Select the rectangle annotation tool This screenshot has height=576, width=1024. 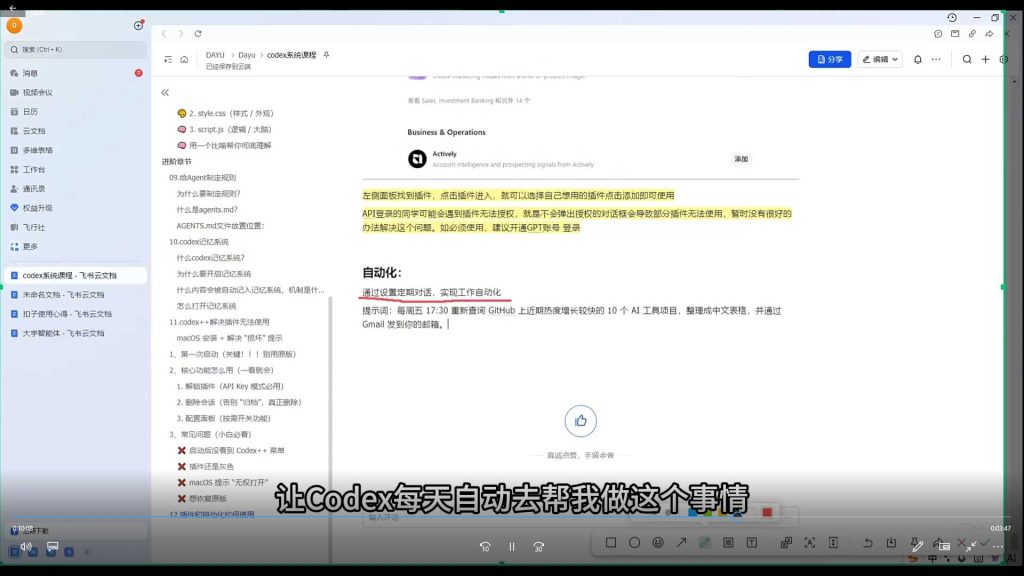click(611, 542)
